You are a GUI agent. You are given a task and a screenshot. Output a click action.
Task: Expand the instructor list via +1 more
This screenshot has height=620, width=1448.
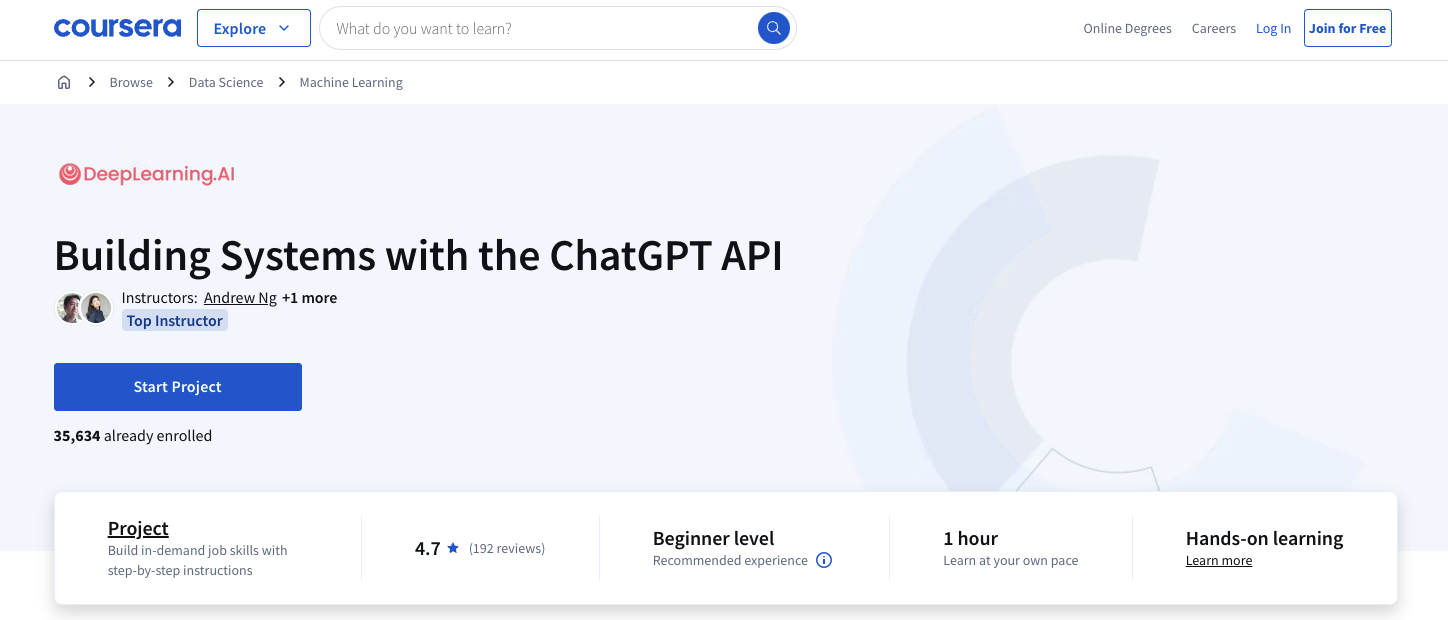coord(310,297)
